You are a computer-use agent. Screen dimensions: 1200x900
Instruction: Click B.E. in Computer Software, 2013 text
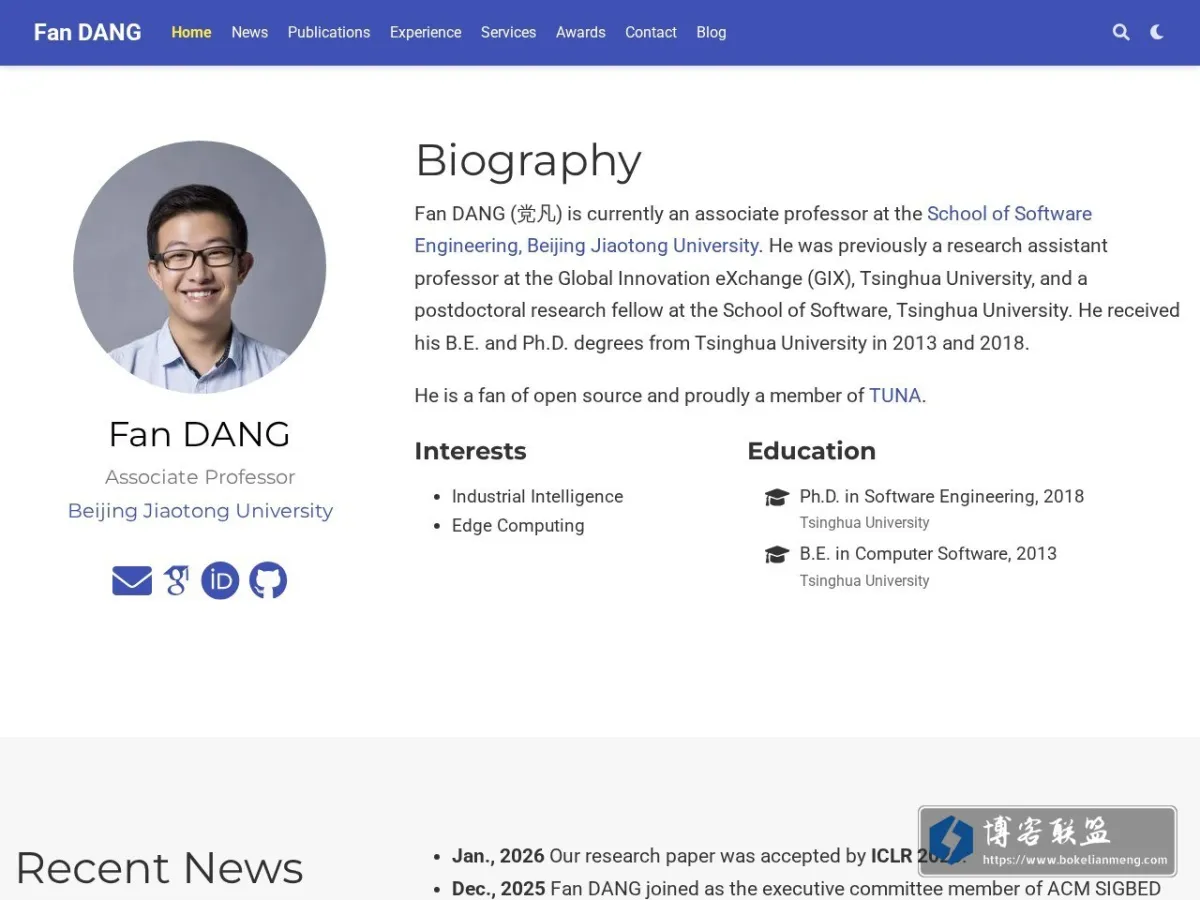click(928, 553)
